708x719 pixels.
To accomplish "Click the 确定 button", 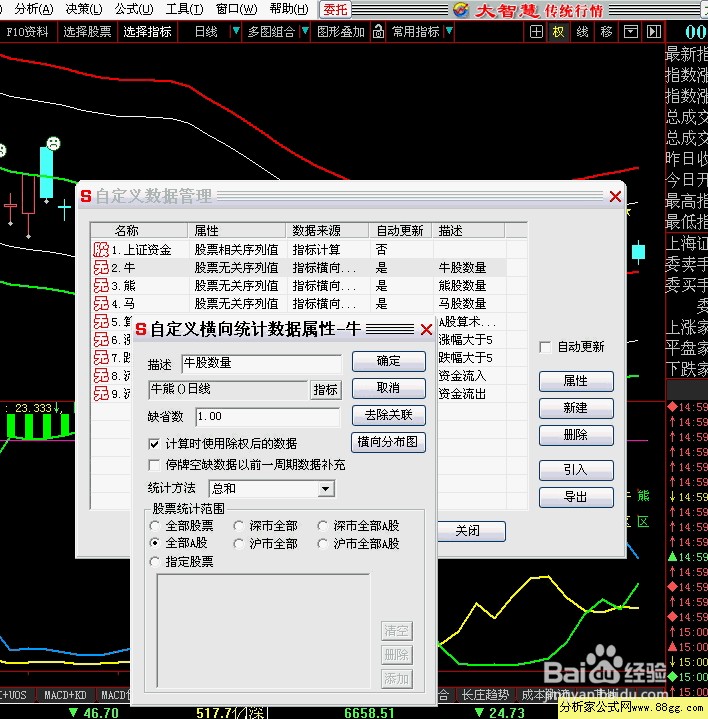I will coord(388,361).
